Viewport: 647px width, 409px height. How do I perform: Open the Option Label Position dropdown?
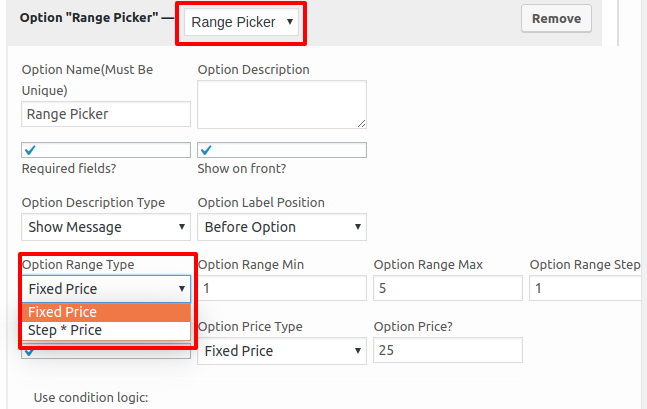tap(282, 227)
